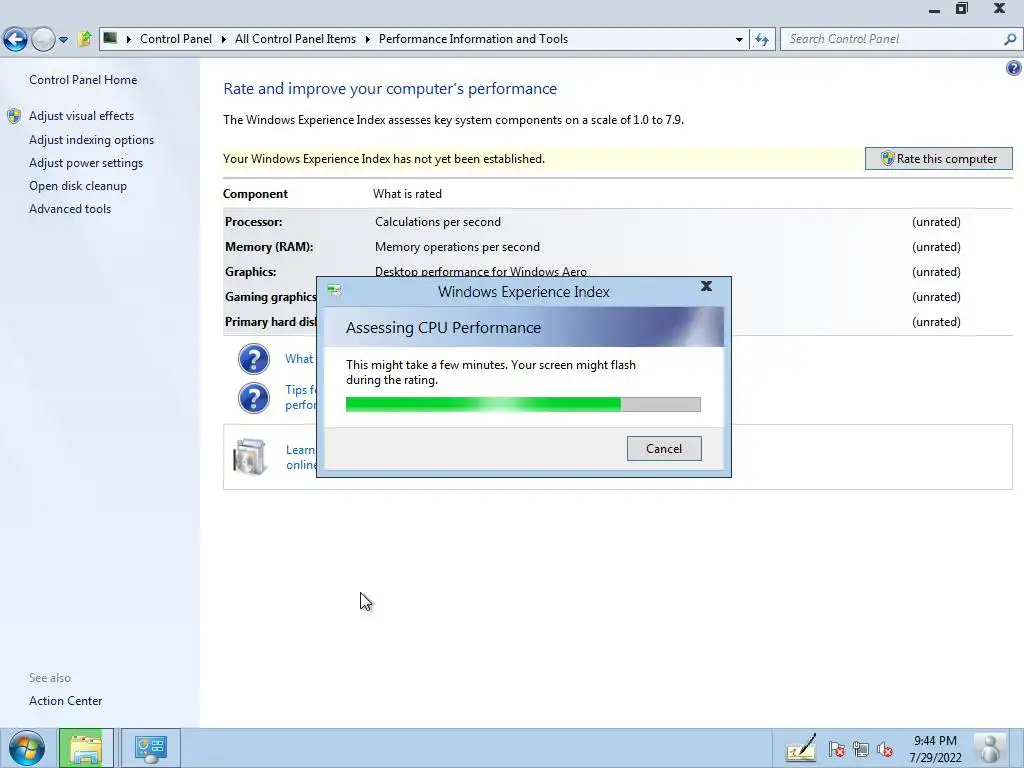The height and width of the screenshot is (768, 1024).
Task: Click the Component column header
Action: (x=255, y=194)
